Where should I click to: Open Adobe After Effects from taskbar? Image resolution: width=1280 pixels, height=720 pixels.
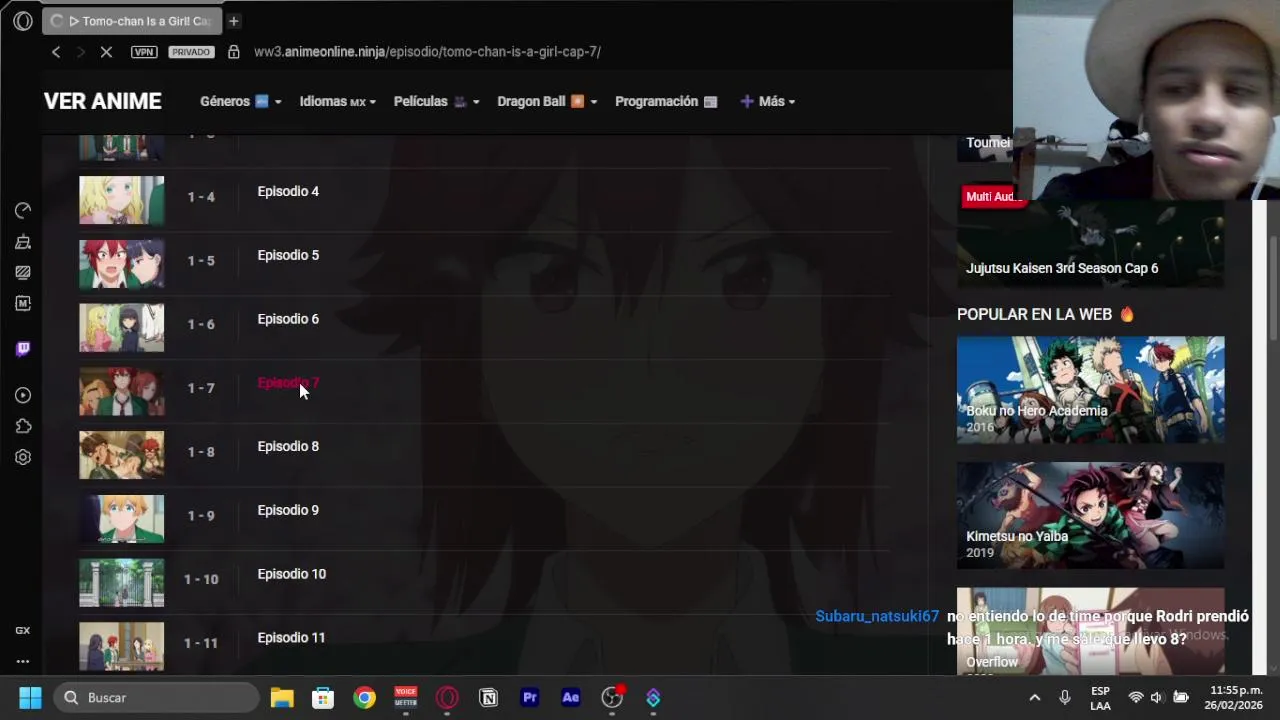click(x=570, y=697)
